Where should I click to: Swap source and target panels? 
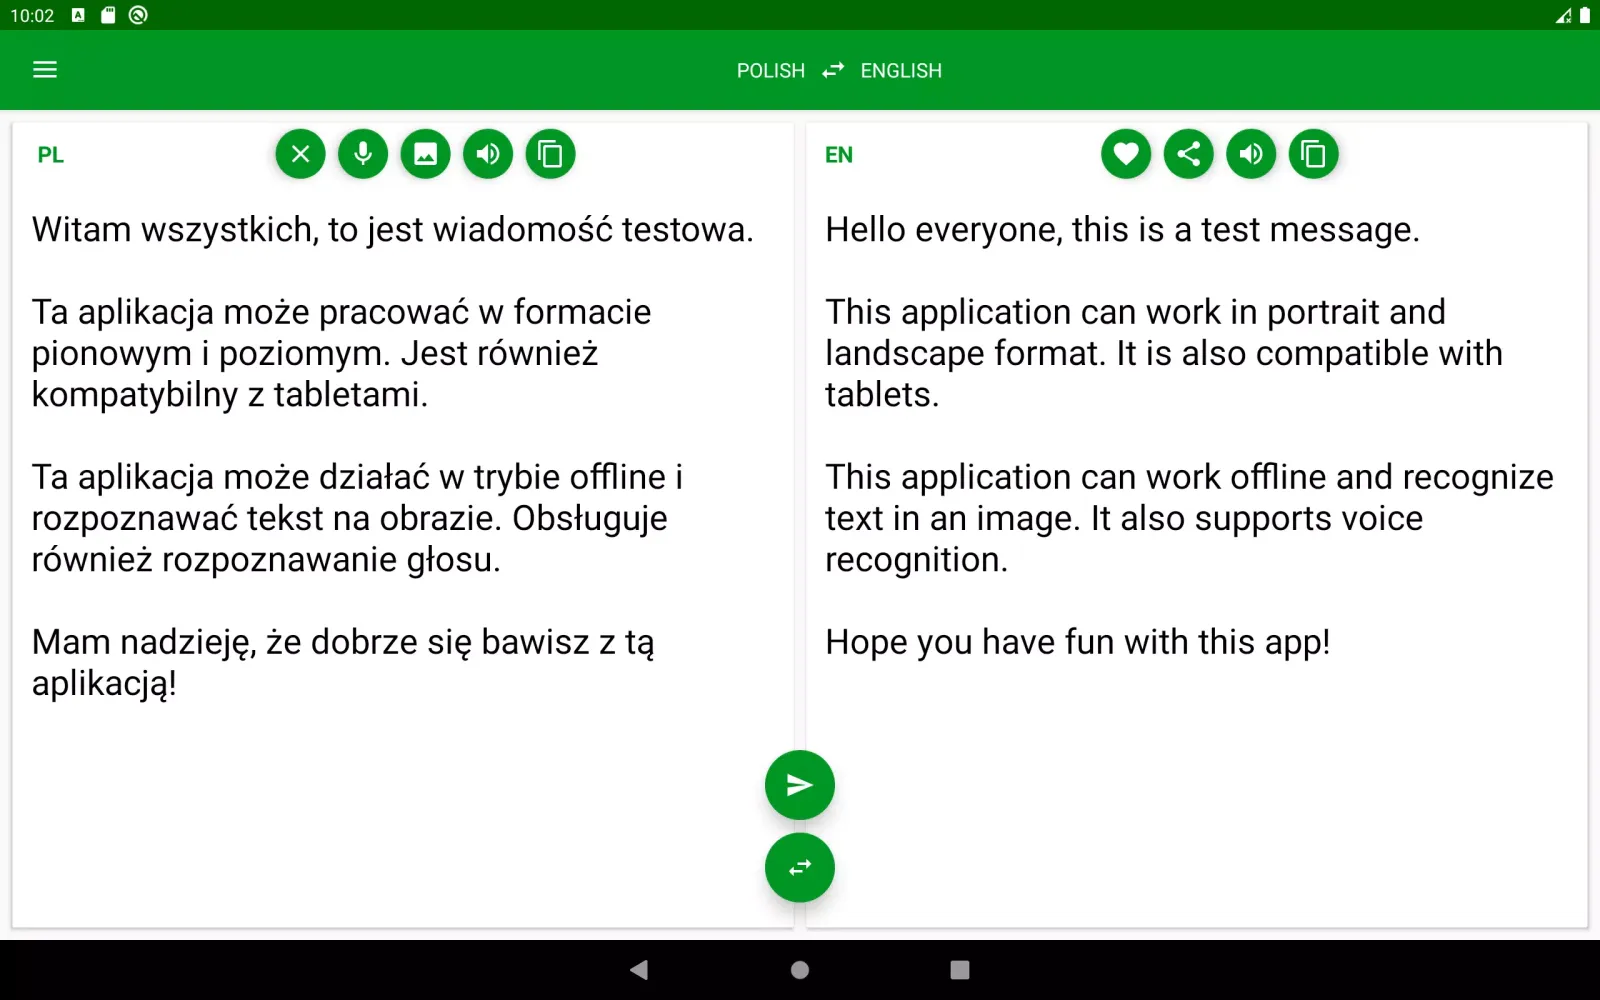click(x=799, y=867)
